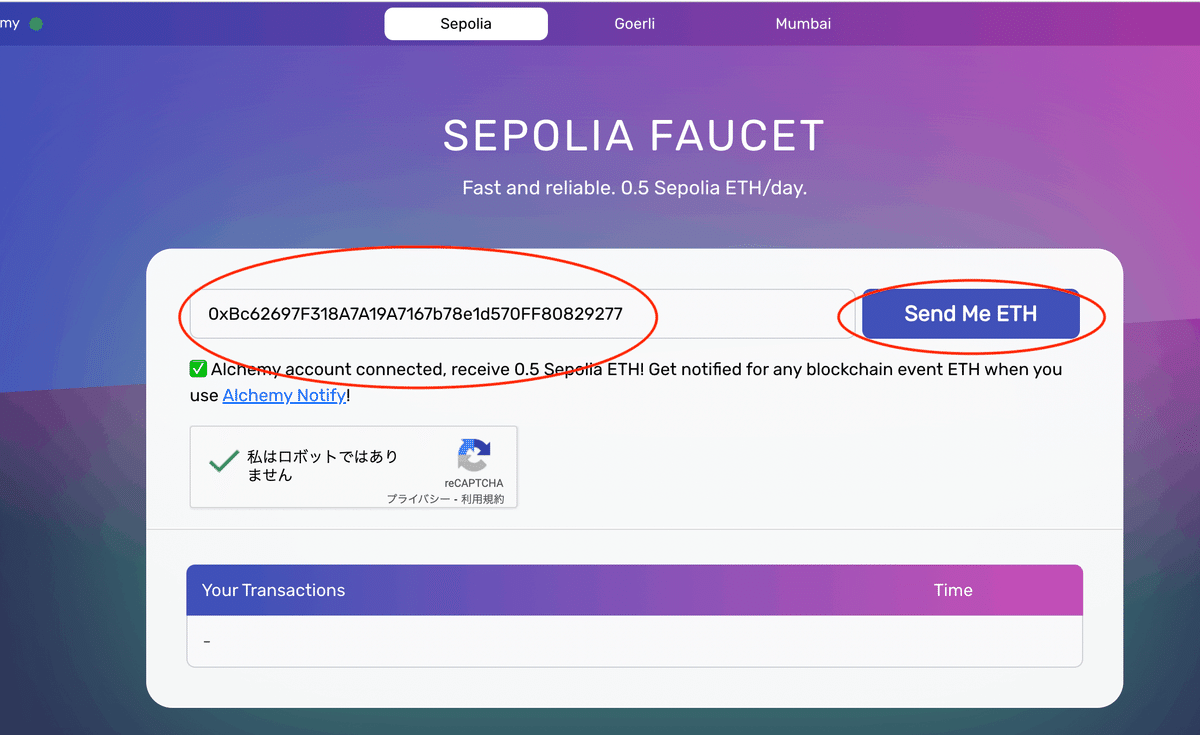
Task: Toggle the reCAPTCHA 私はロボットではありません checkbox
Action: [223, 464]
